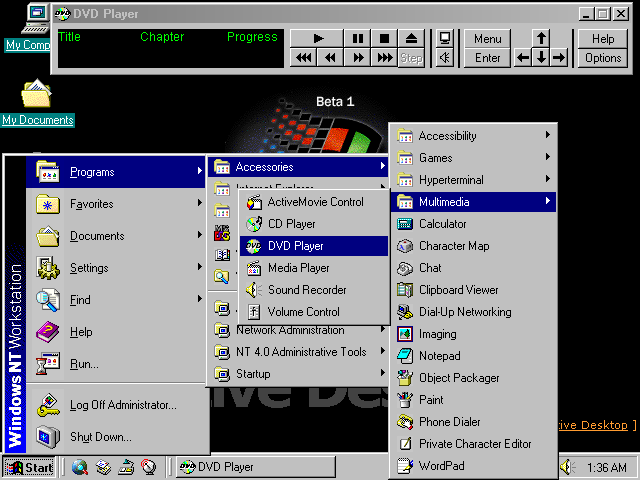Open Options in DVD Player
Image resolution: width=640 pixels, height=480 pixels.
tap(603, 58)
